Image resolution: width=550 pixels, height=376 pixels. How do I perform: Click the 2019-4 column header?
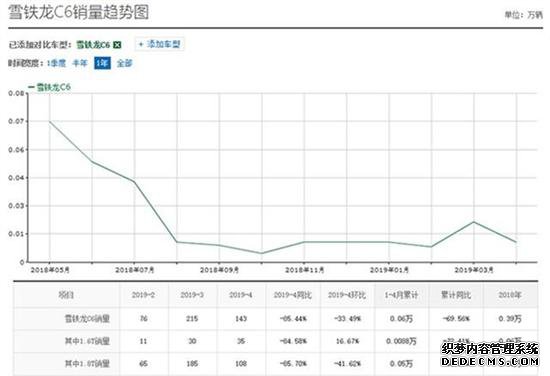tap(241, 295)
